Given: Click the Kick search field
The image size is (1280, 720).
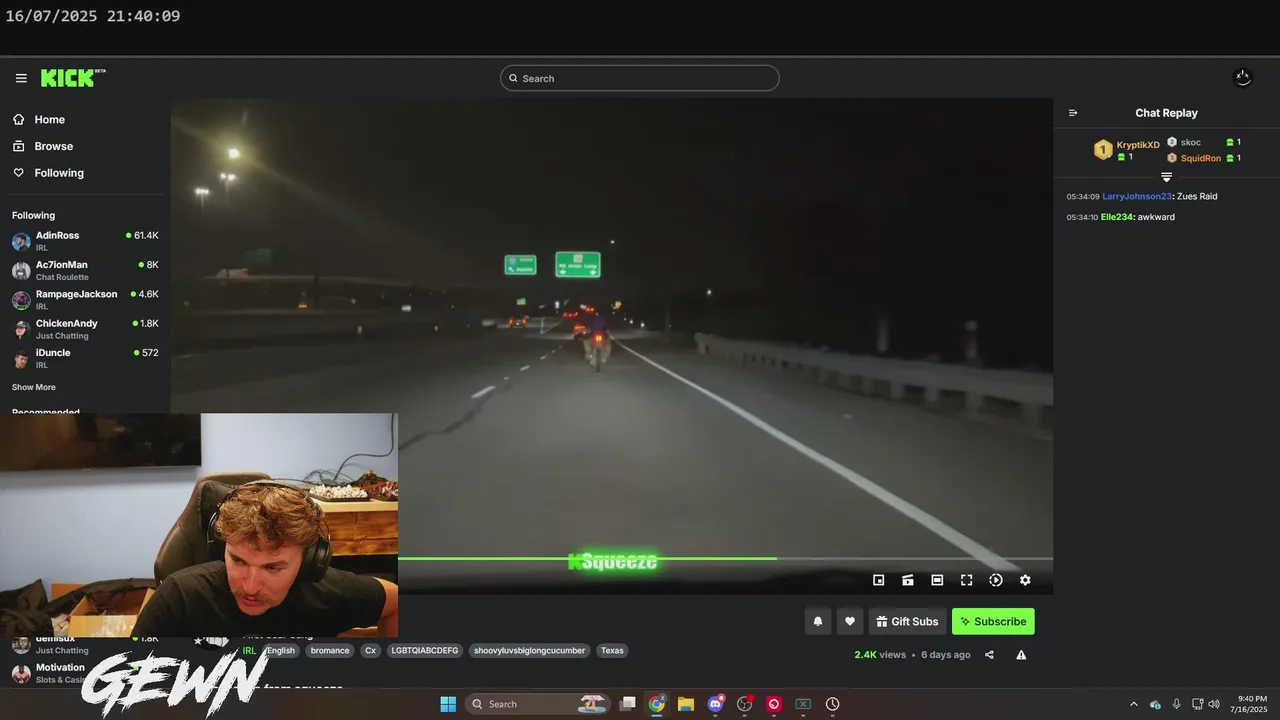Looking at the screenshot, I should 640,78.
